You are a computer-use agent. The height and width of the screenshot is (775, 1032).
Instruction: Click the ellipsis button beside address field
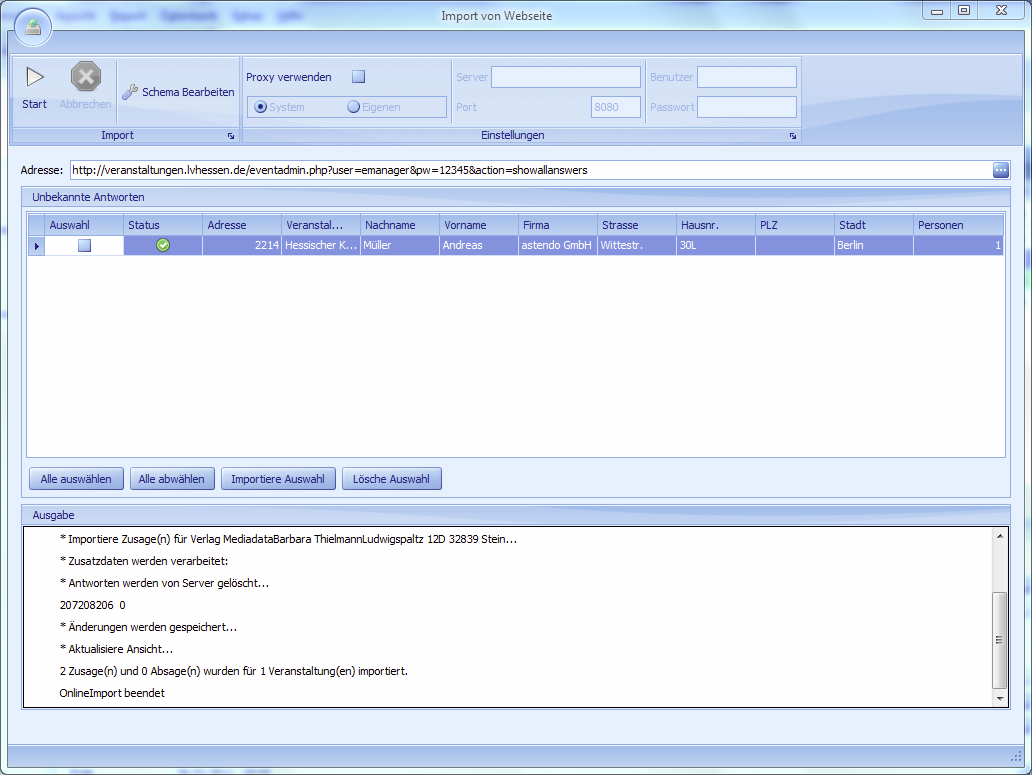[1001, 170]
